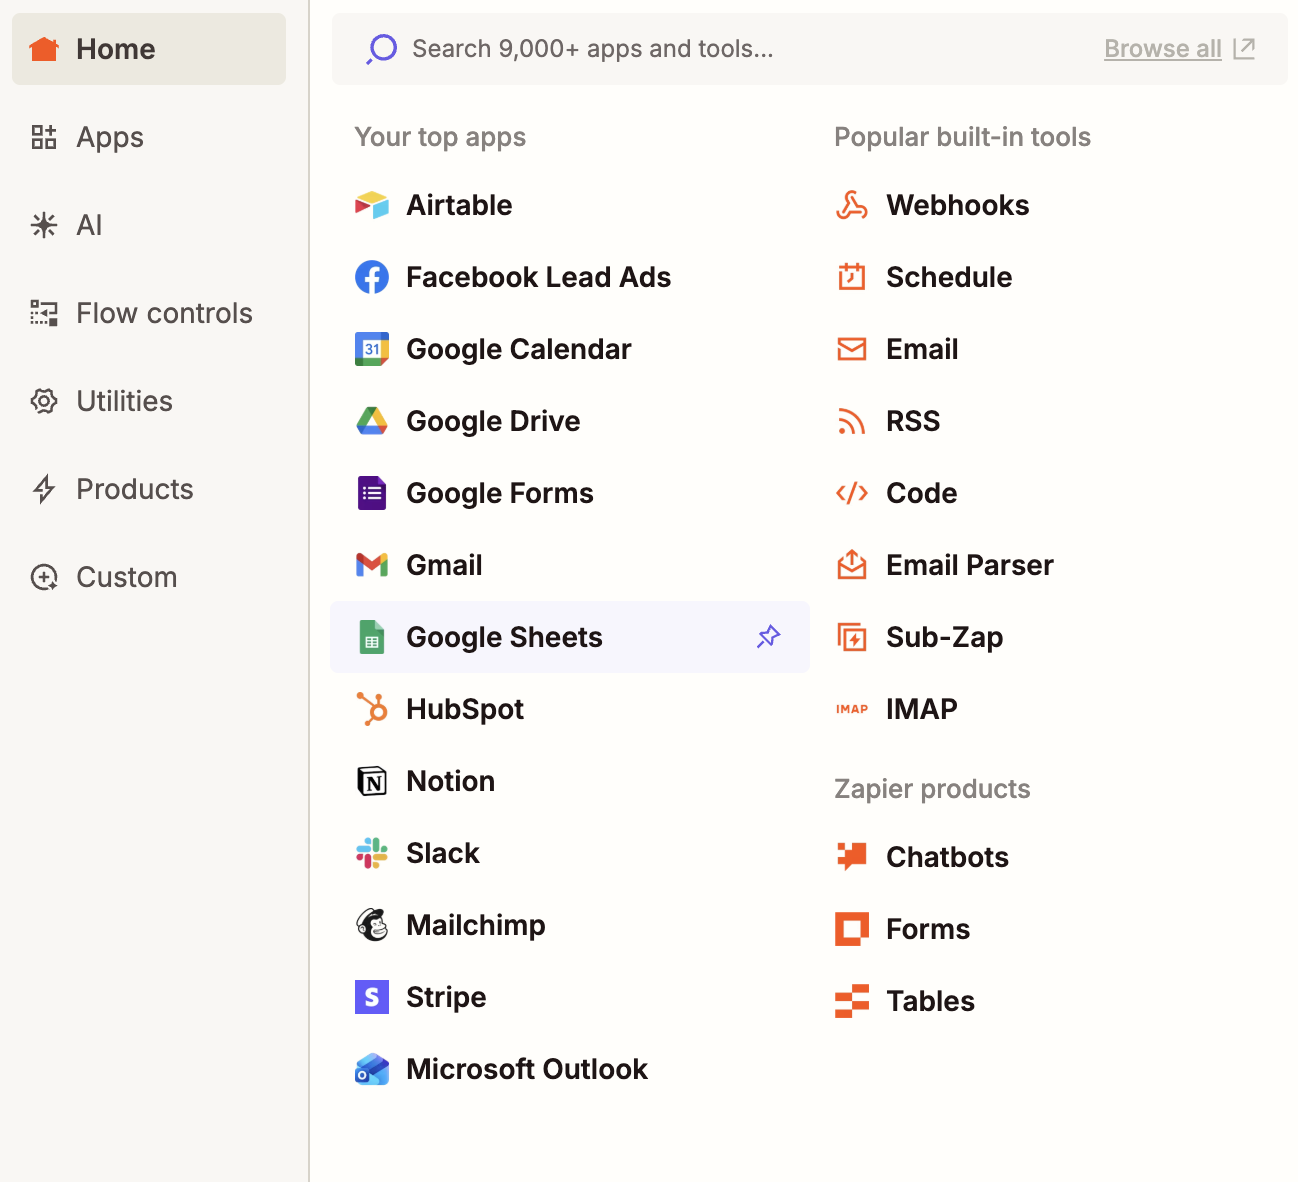Switch to the AI sidebar tab
Image resolution: width=1298 pixels, height=1182 pixels.
tap(149, 225)
